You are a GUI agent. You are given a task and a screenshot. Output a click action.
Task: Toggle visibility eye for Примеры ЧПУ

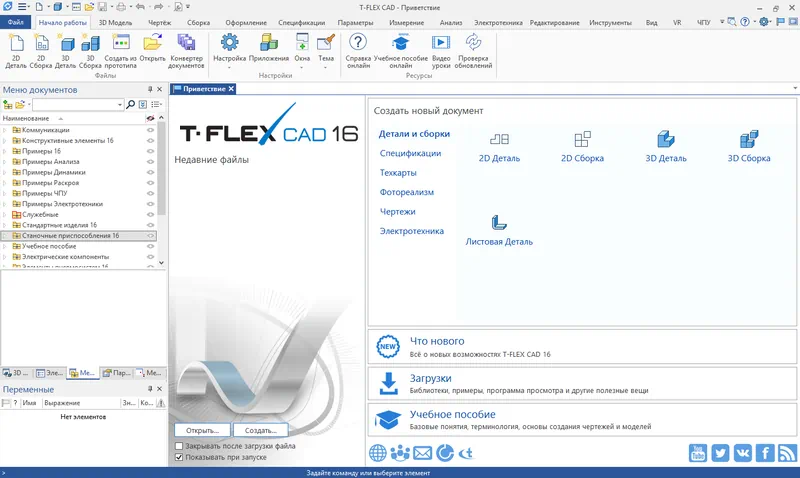click(151, 193)
